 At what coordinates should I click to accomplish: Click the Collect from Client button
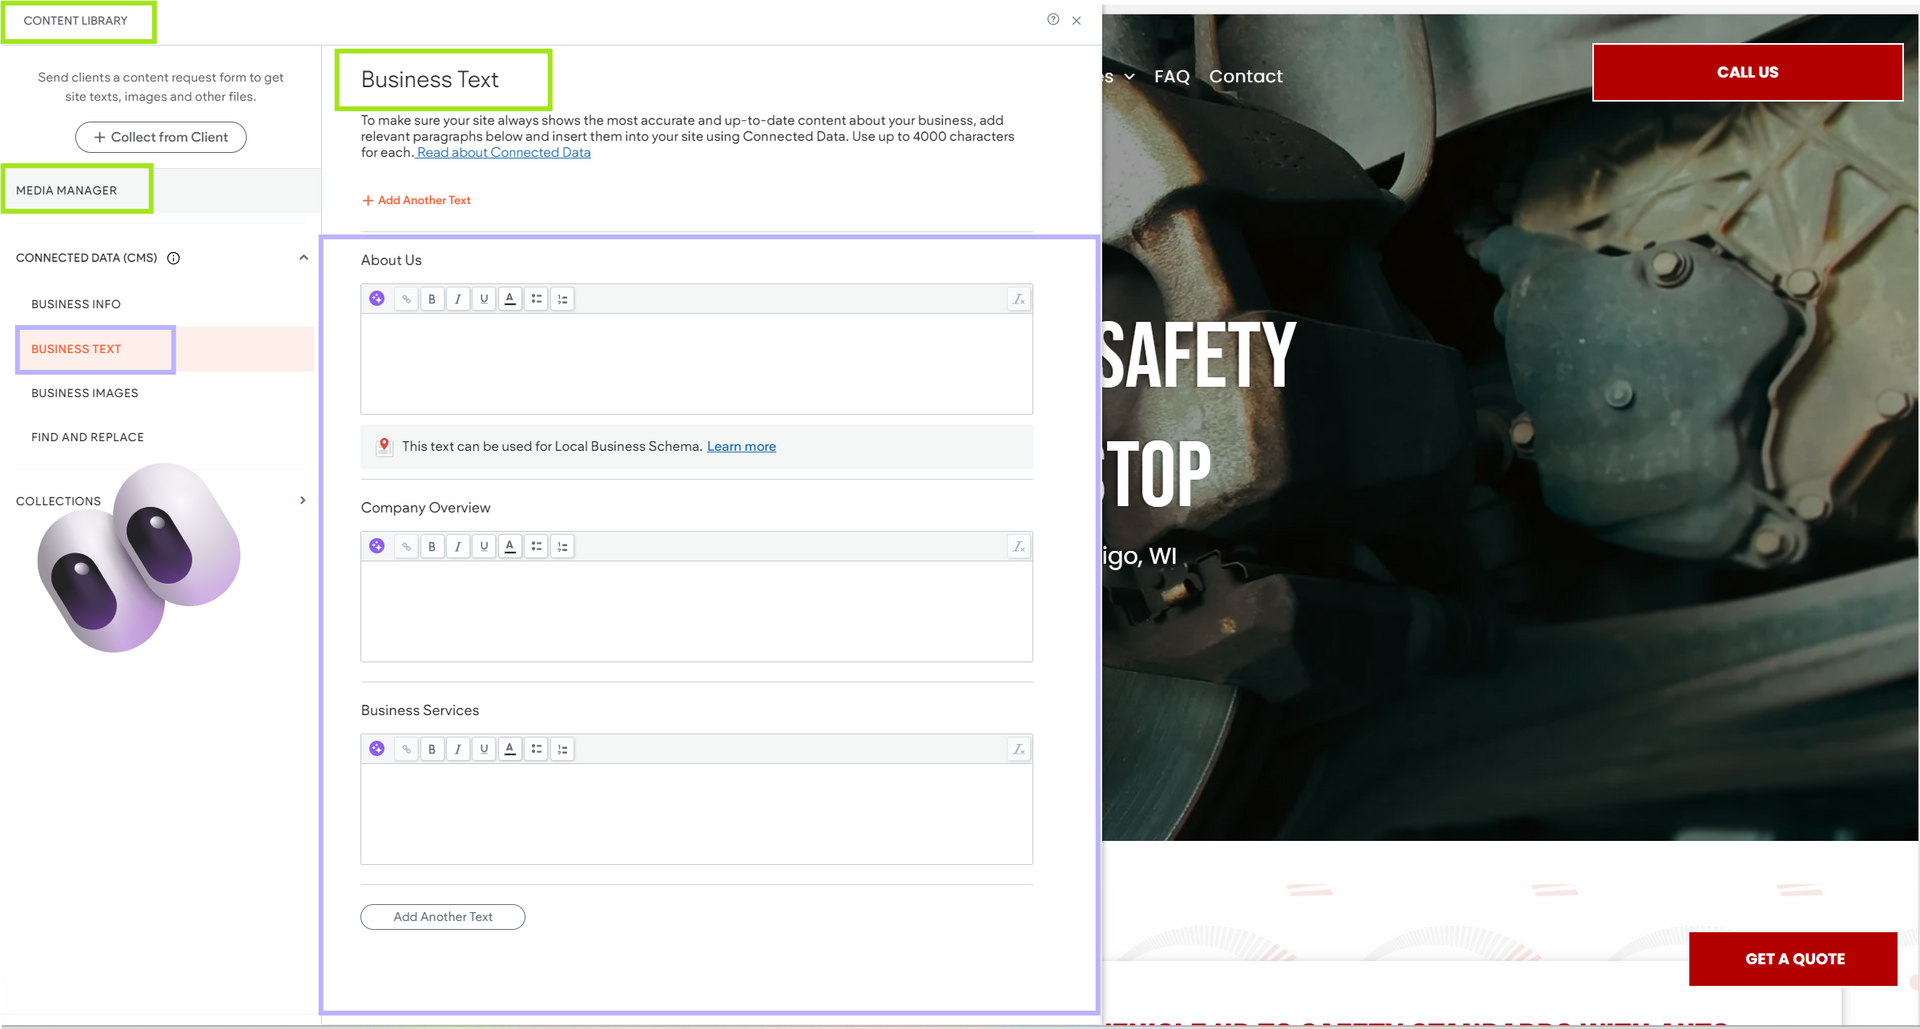[161, 137]
